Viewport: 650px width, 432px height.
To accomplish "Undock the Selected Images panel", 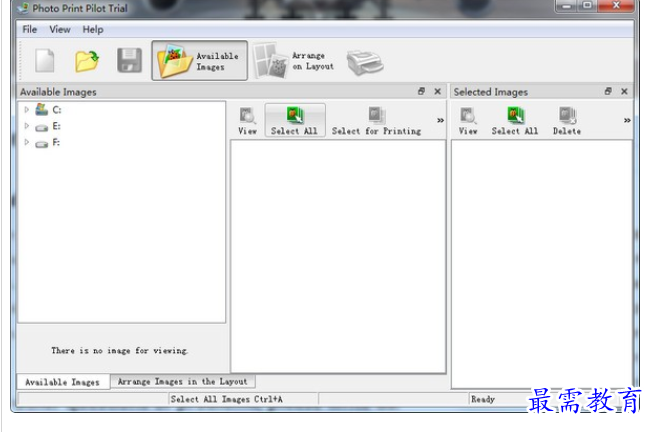I will coord(608,91).
